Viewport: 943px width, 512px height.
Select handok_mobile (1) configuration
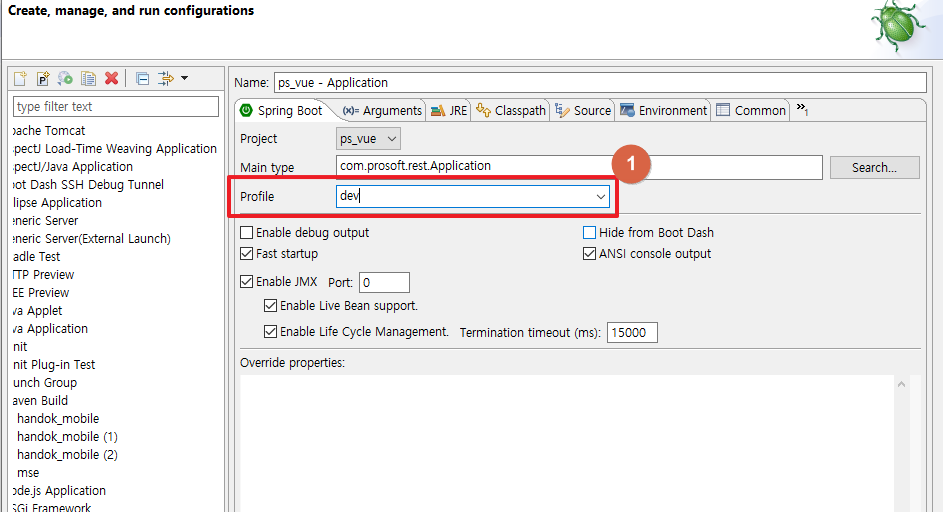tap(67, 437)
